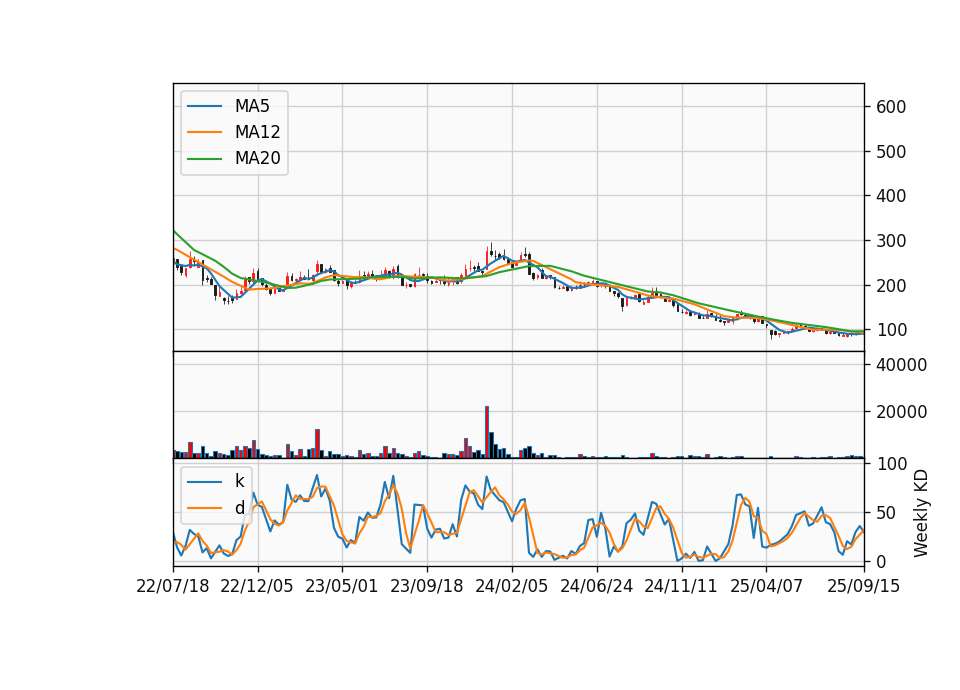Click the 23/09/18 date label
This screenshot has height=690, width=960.
pyautogui.click(x=427, y=586)
